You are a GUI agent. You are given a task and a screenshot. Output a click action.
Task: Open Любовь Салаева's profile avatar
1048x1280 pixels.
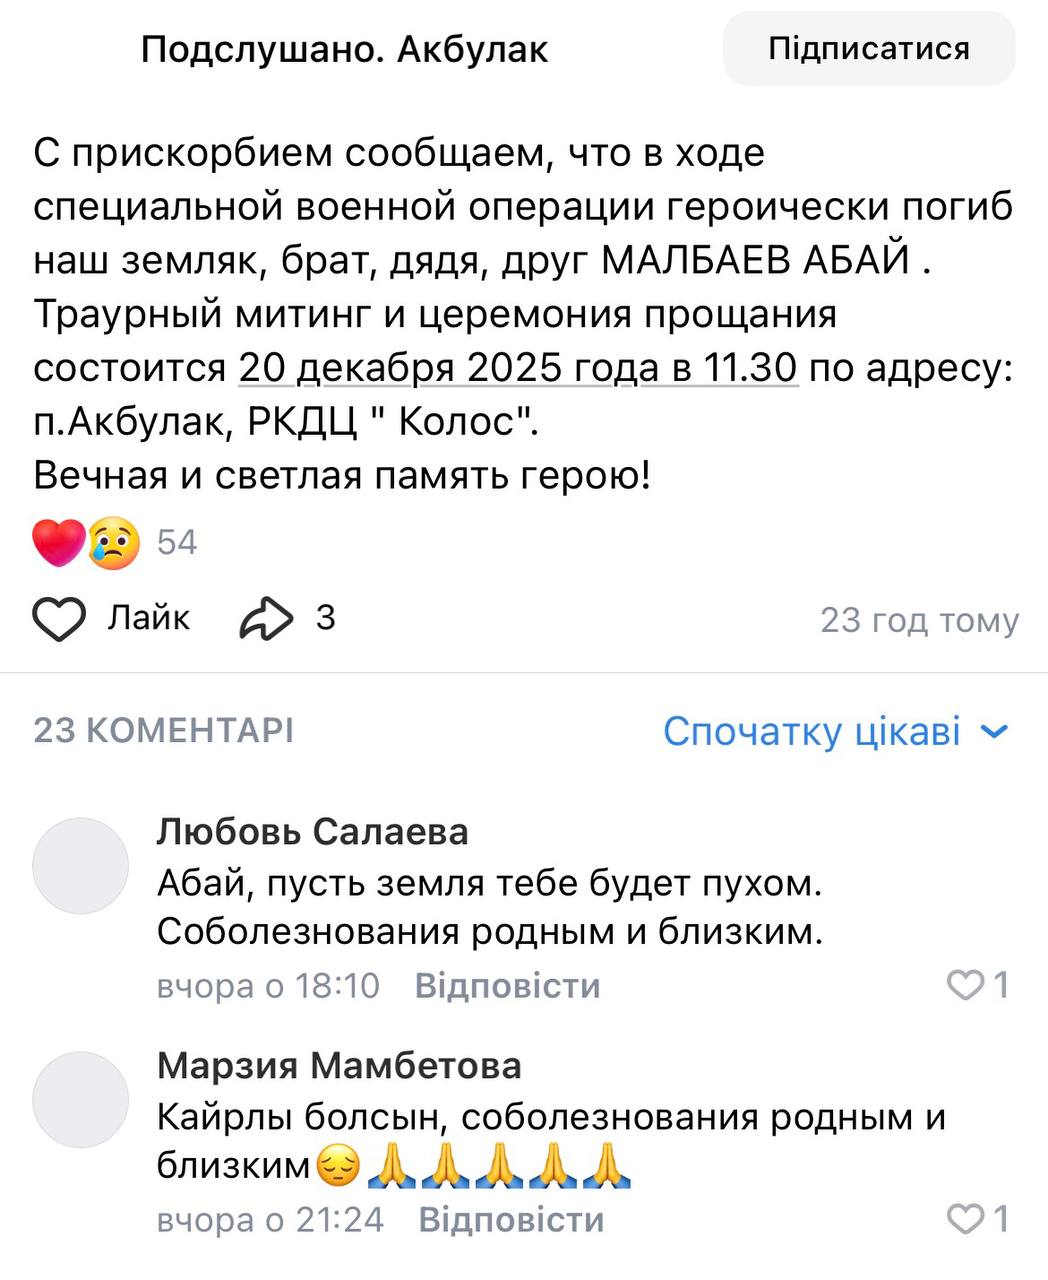tap(81, 866)
